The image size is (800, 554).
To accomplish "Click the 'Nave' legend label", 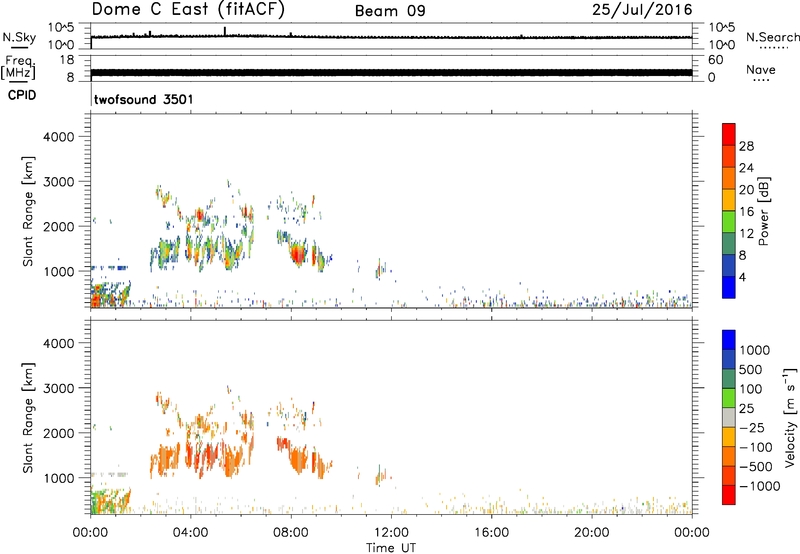I will [x=761, y=69].
